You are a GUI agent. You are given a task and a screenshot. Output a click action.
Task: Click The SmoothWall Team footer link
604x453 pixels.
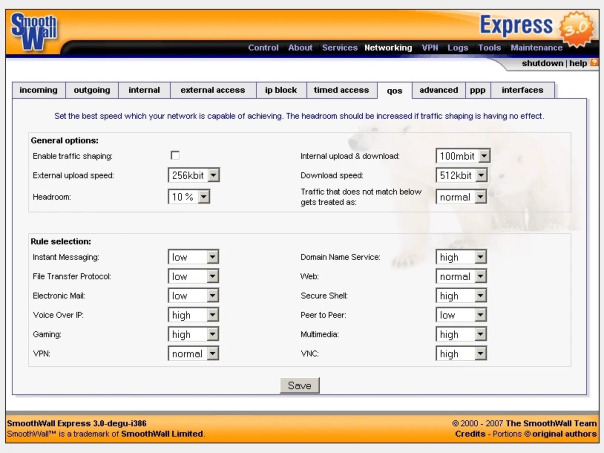click(551, 423)
